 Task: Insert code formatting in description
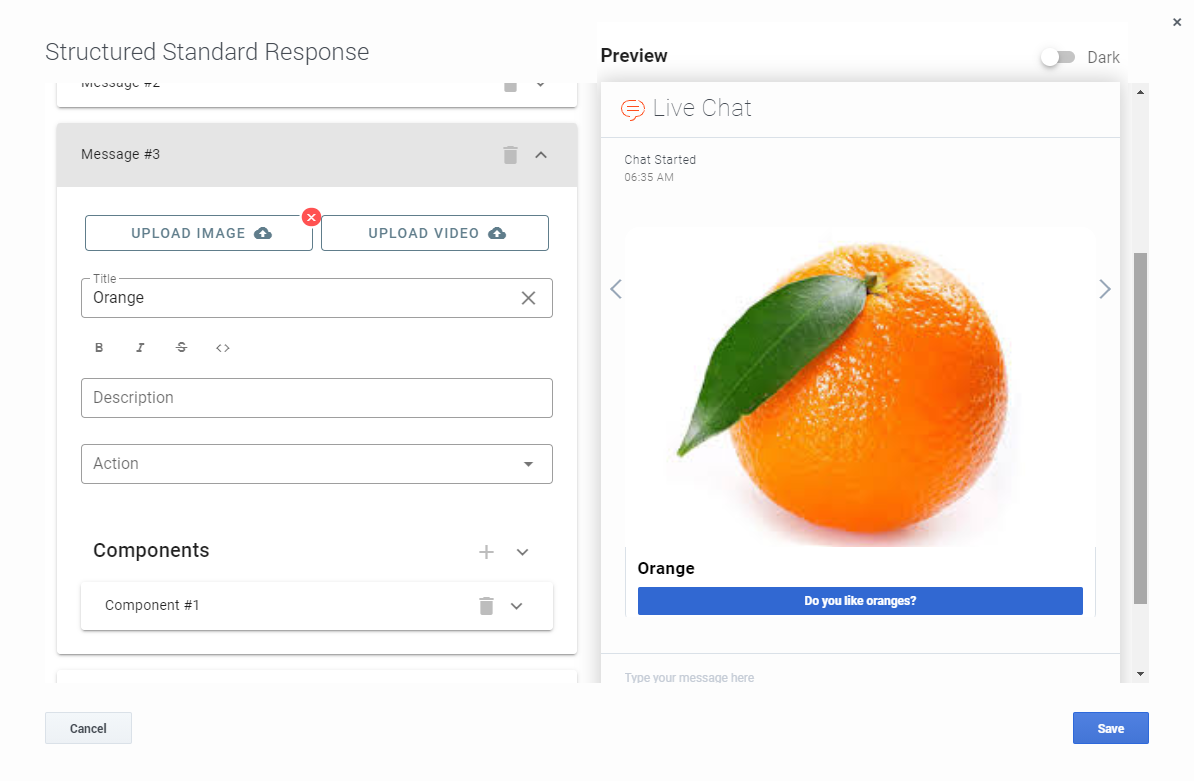(223, 348)
